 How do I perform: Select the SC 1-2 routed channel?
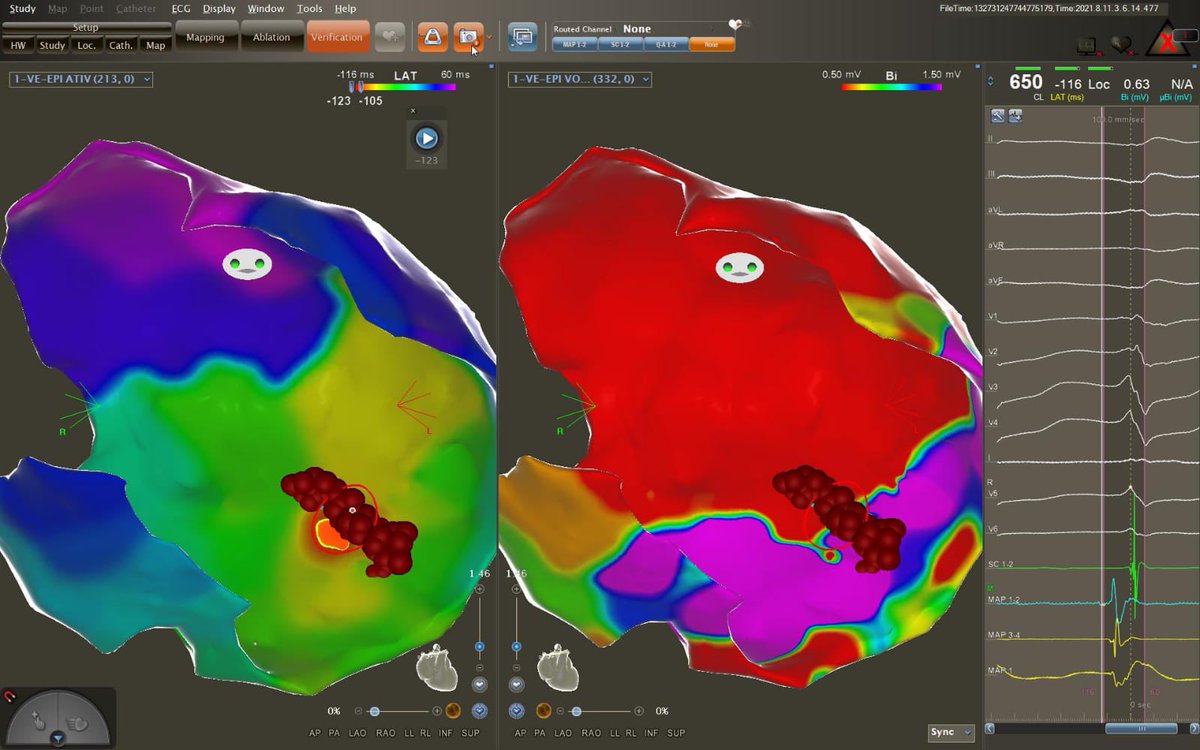coord(620,44)
